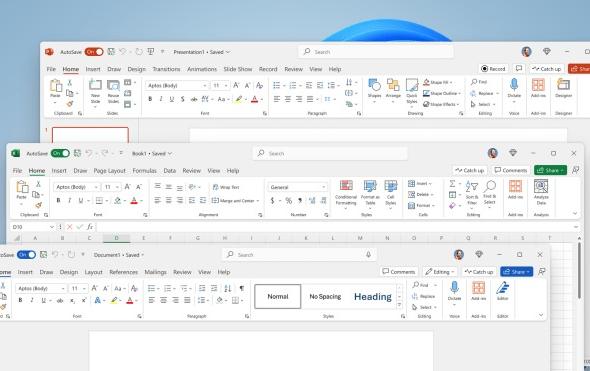Toggle AutoSave switch in PowerPoint window

click(94, 52)
